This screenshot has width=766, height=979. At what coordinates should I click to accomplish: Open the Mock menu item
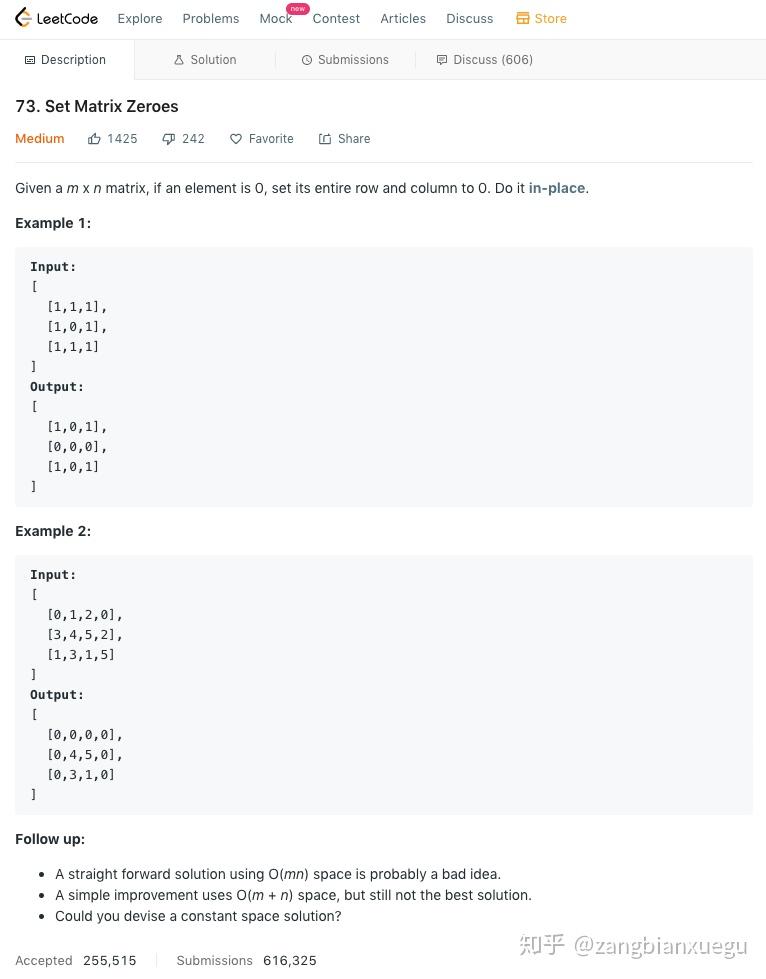pyautogui.click(x=275, y=18)
